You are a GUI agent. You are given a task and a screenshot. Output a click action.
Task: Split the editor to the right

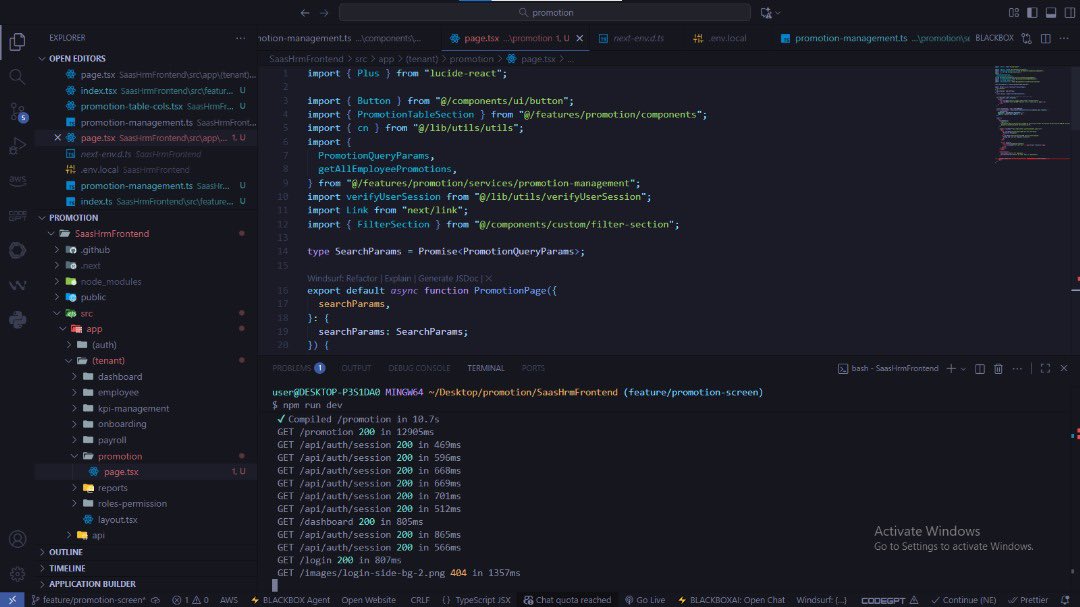point(1046,39)
